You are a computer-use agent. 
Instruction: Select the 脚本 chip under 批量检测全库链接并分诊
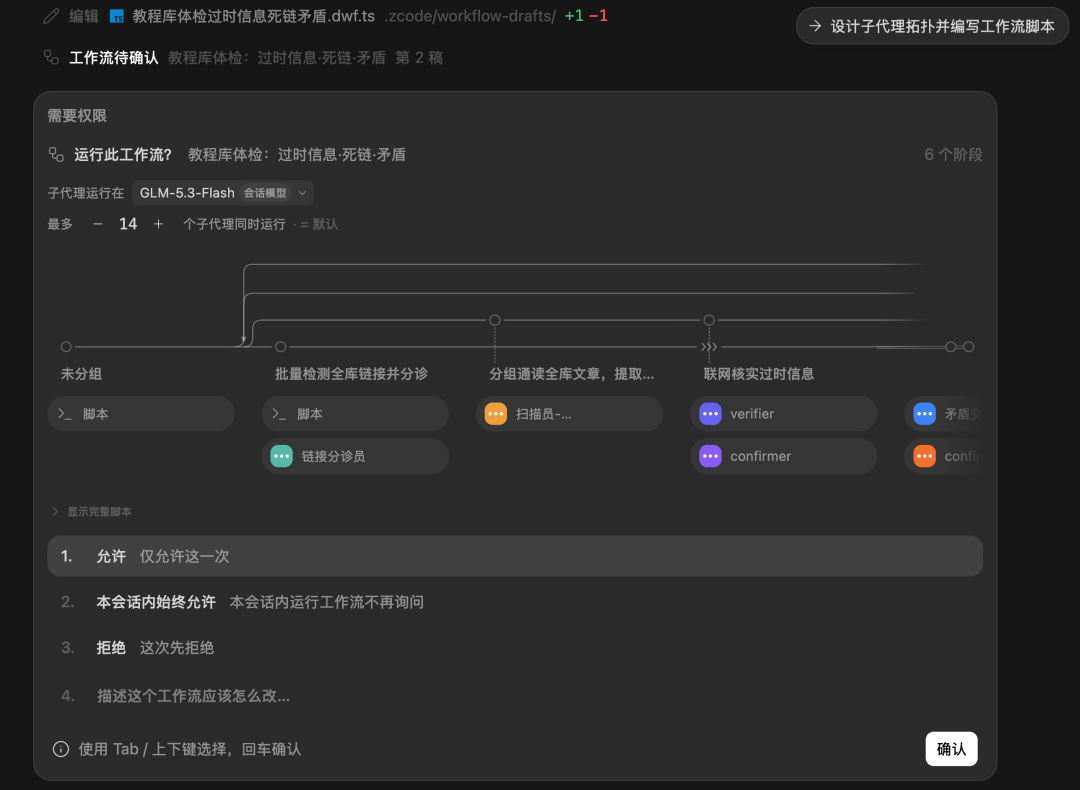[x=355, y=413]
